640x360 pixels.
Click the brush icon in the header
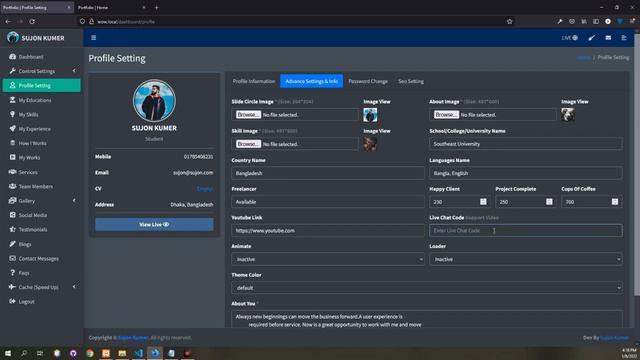click(591, 38)
